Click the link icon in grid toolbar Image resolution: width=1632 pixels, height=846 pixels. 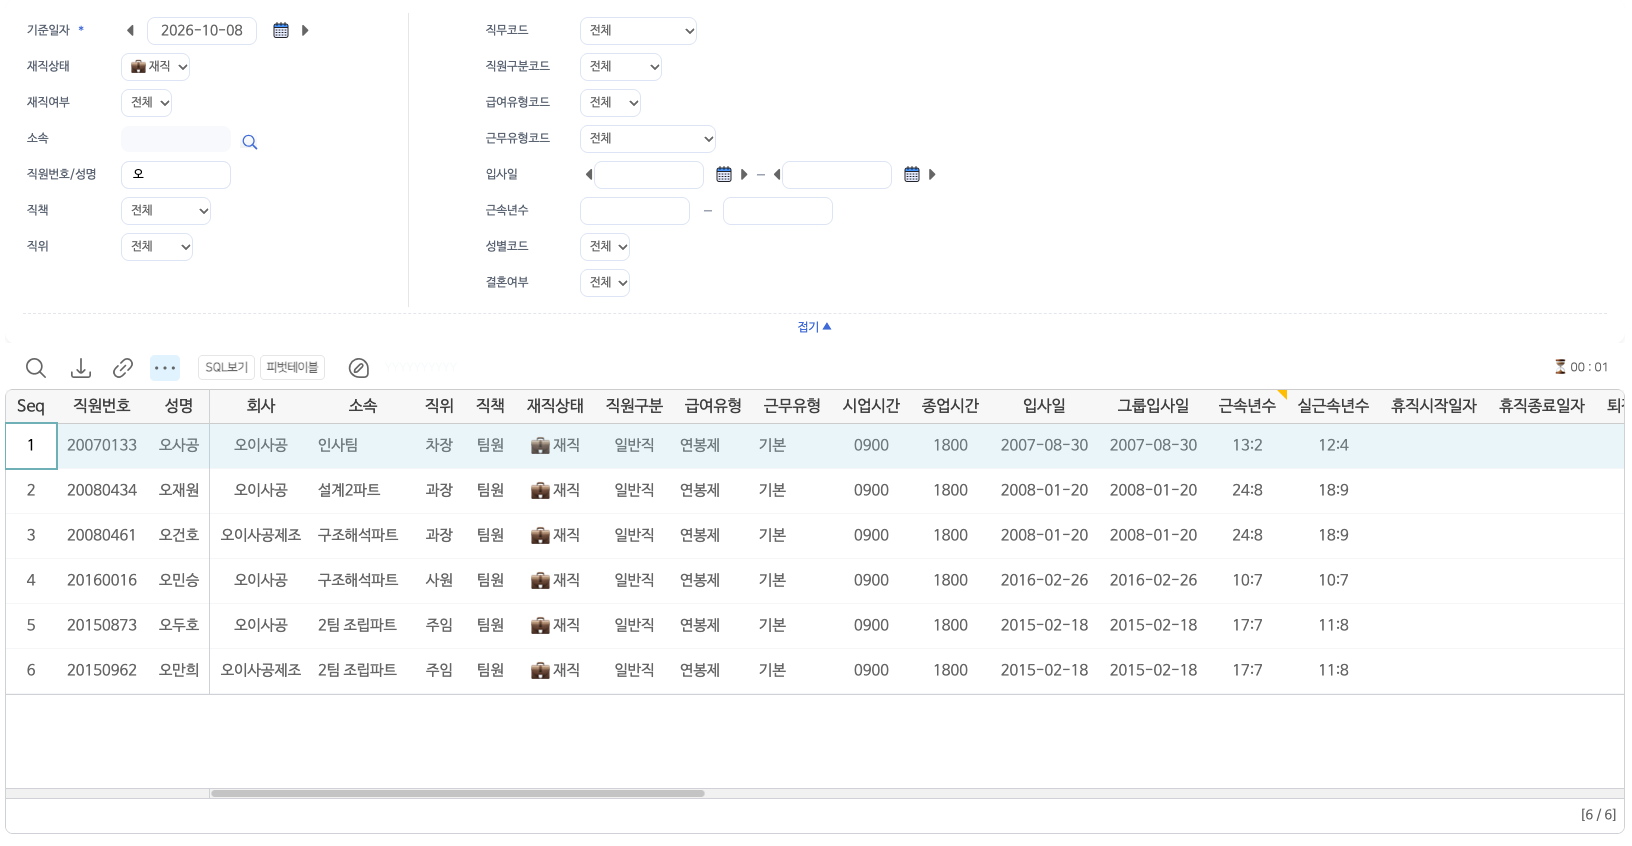pos(123,368)
